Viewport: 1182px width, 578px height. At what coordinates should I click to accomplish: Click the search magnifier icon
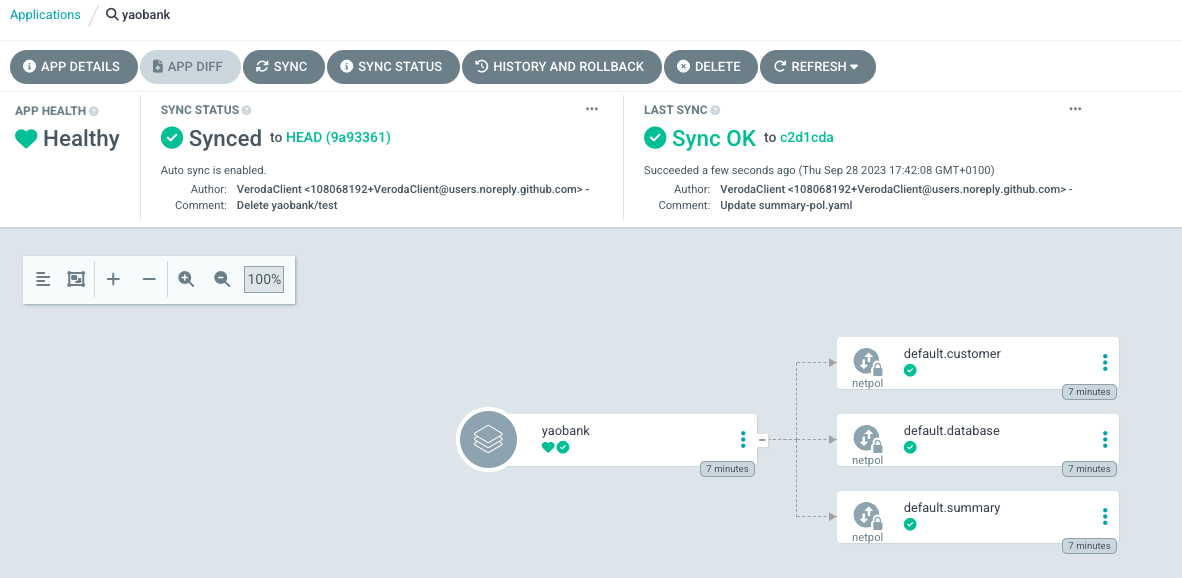pos(112,14)
